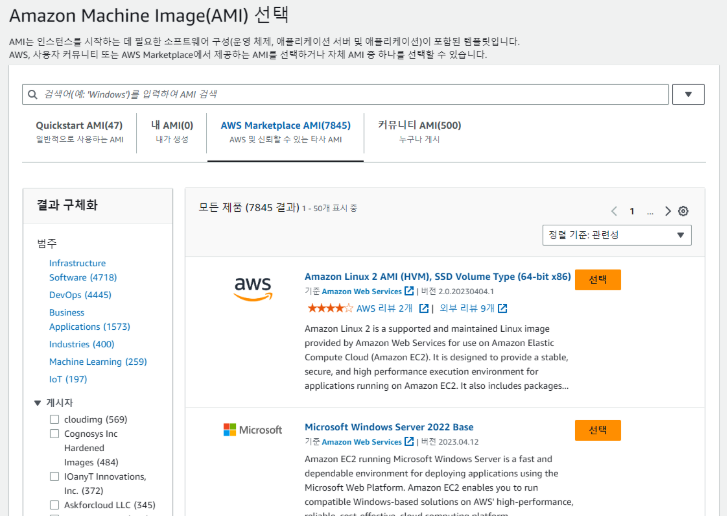
Task: Click external link icon after 외부 리뷰 9개
Action: 503,309
